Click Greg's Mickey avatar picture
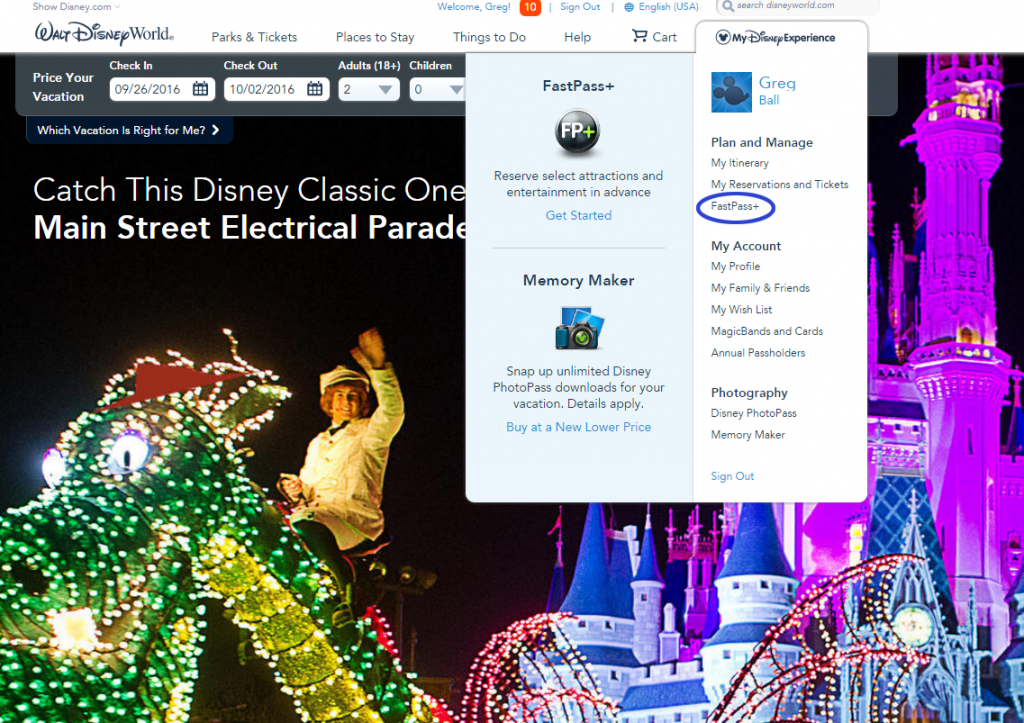Screen dimensions: 1024x723 coord(731,92)
